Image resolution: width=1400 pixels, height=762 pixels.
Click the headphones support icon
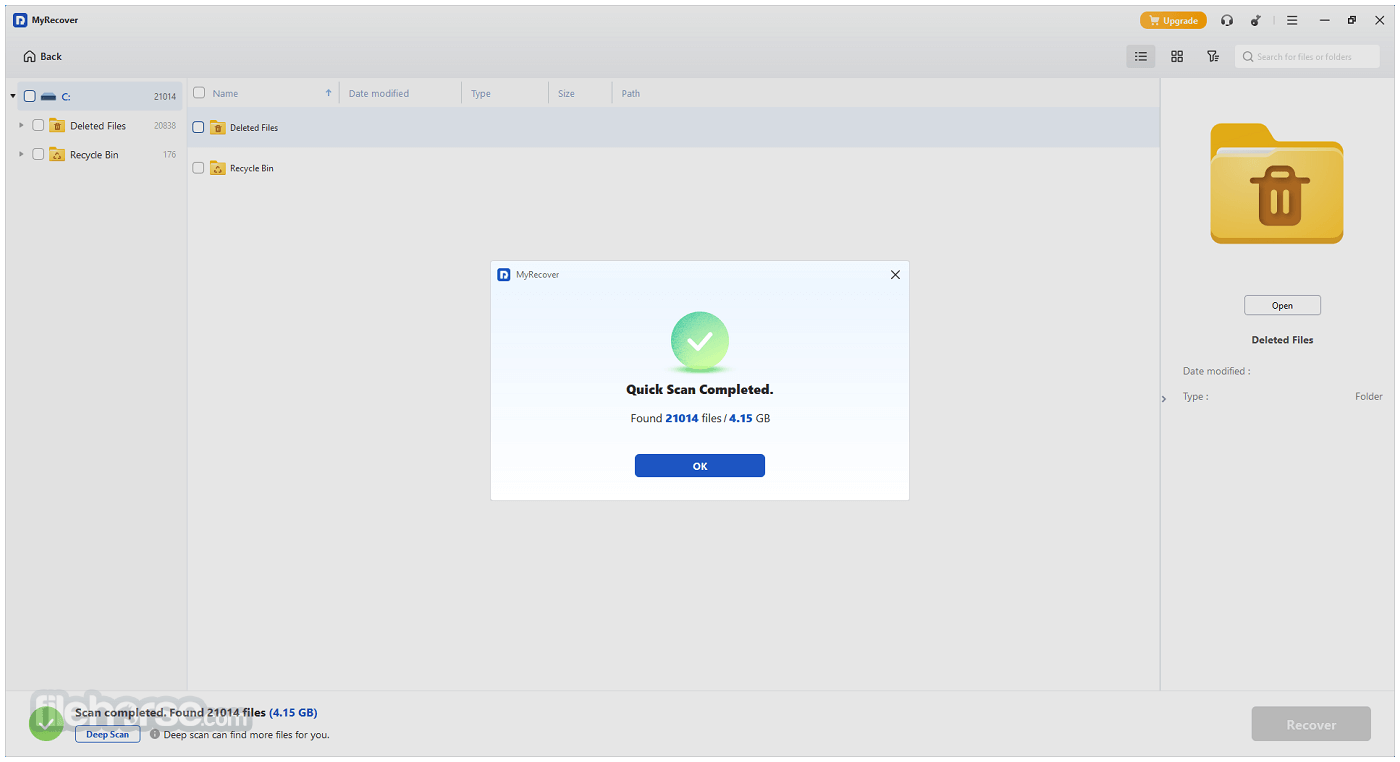pos(1227,20)
